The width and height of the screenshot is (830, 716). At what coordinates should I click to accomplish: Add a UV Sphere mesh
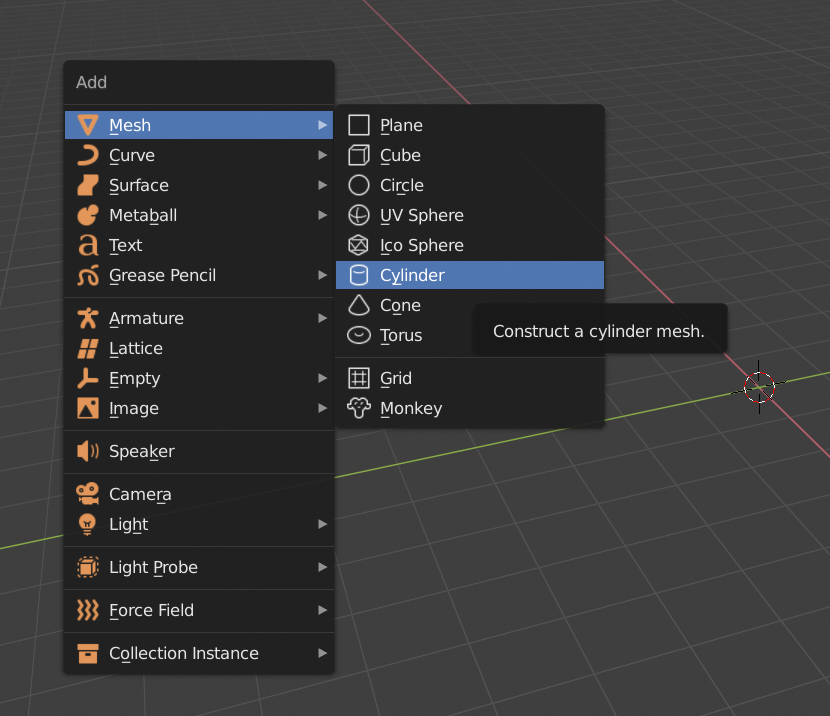coord(470,215)
